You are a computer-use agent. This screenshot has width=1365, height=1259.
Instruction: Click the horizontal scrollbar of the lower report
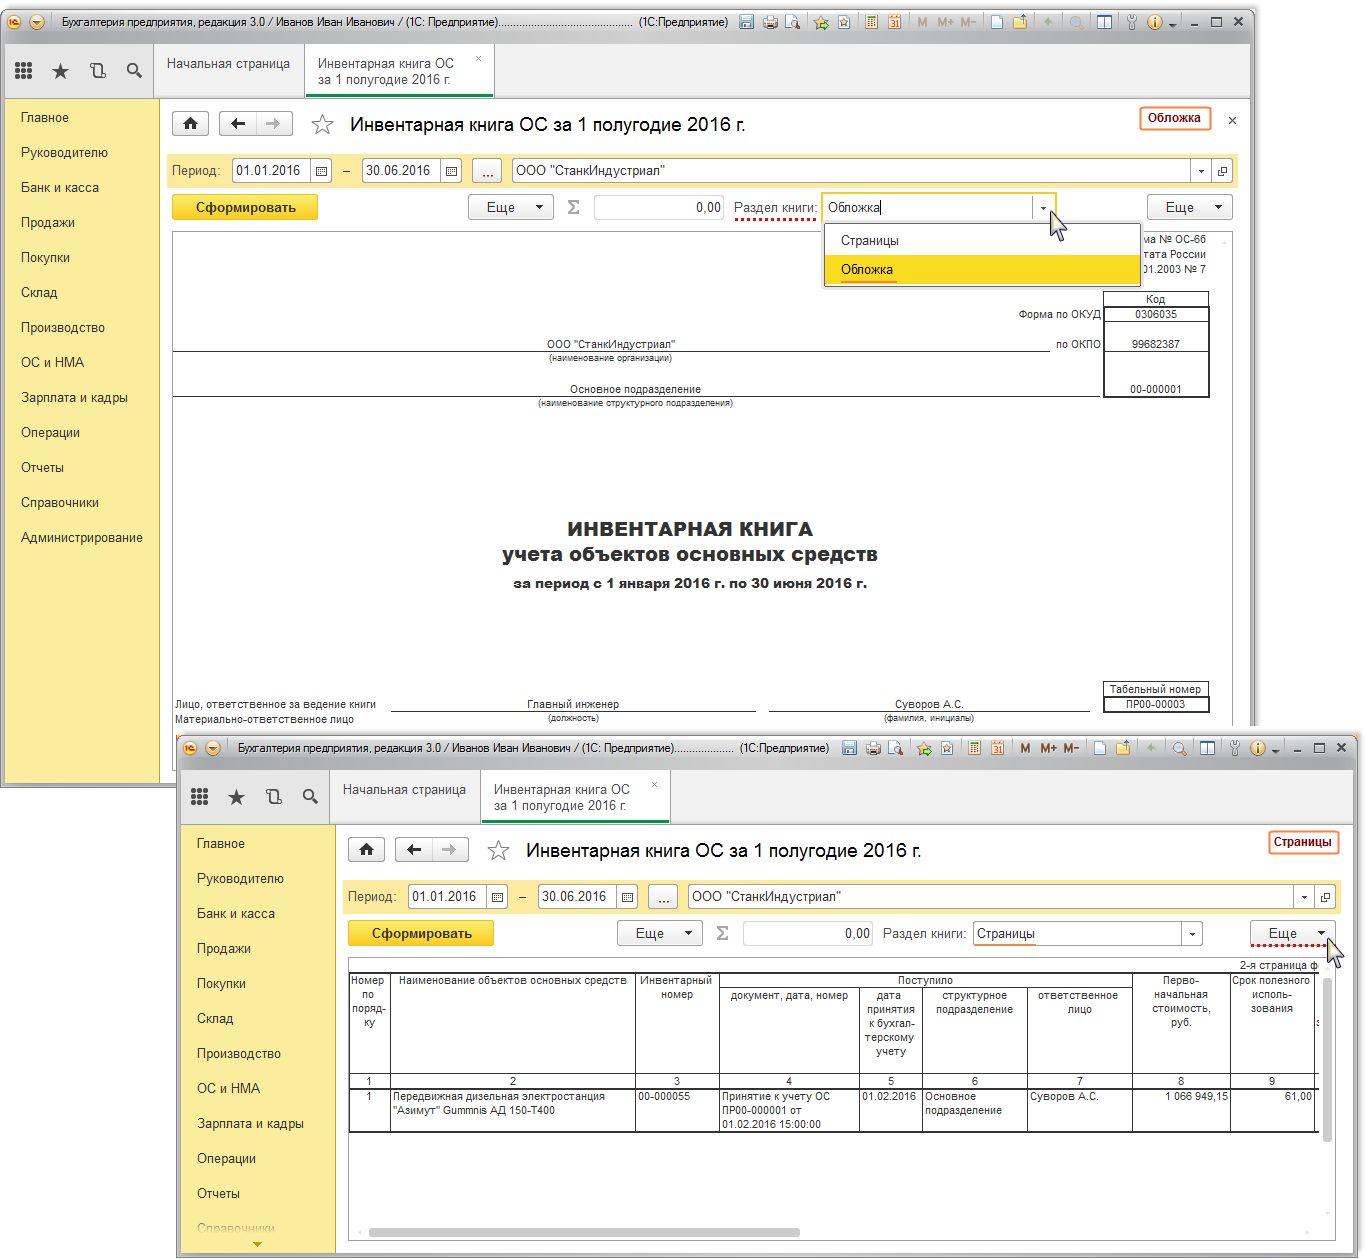click(x=584, y=1232)
